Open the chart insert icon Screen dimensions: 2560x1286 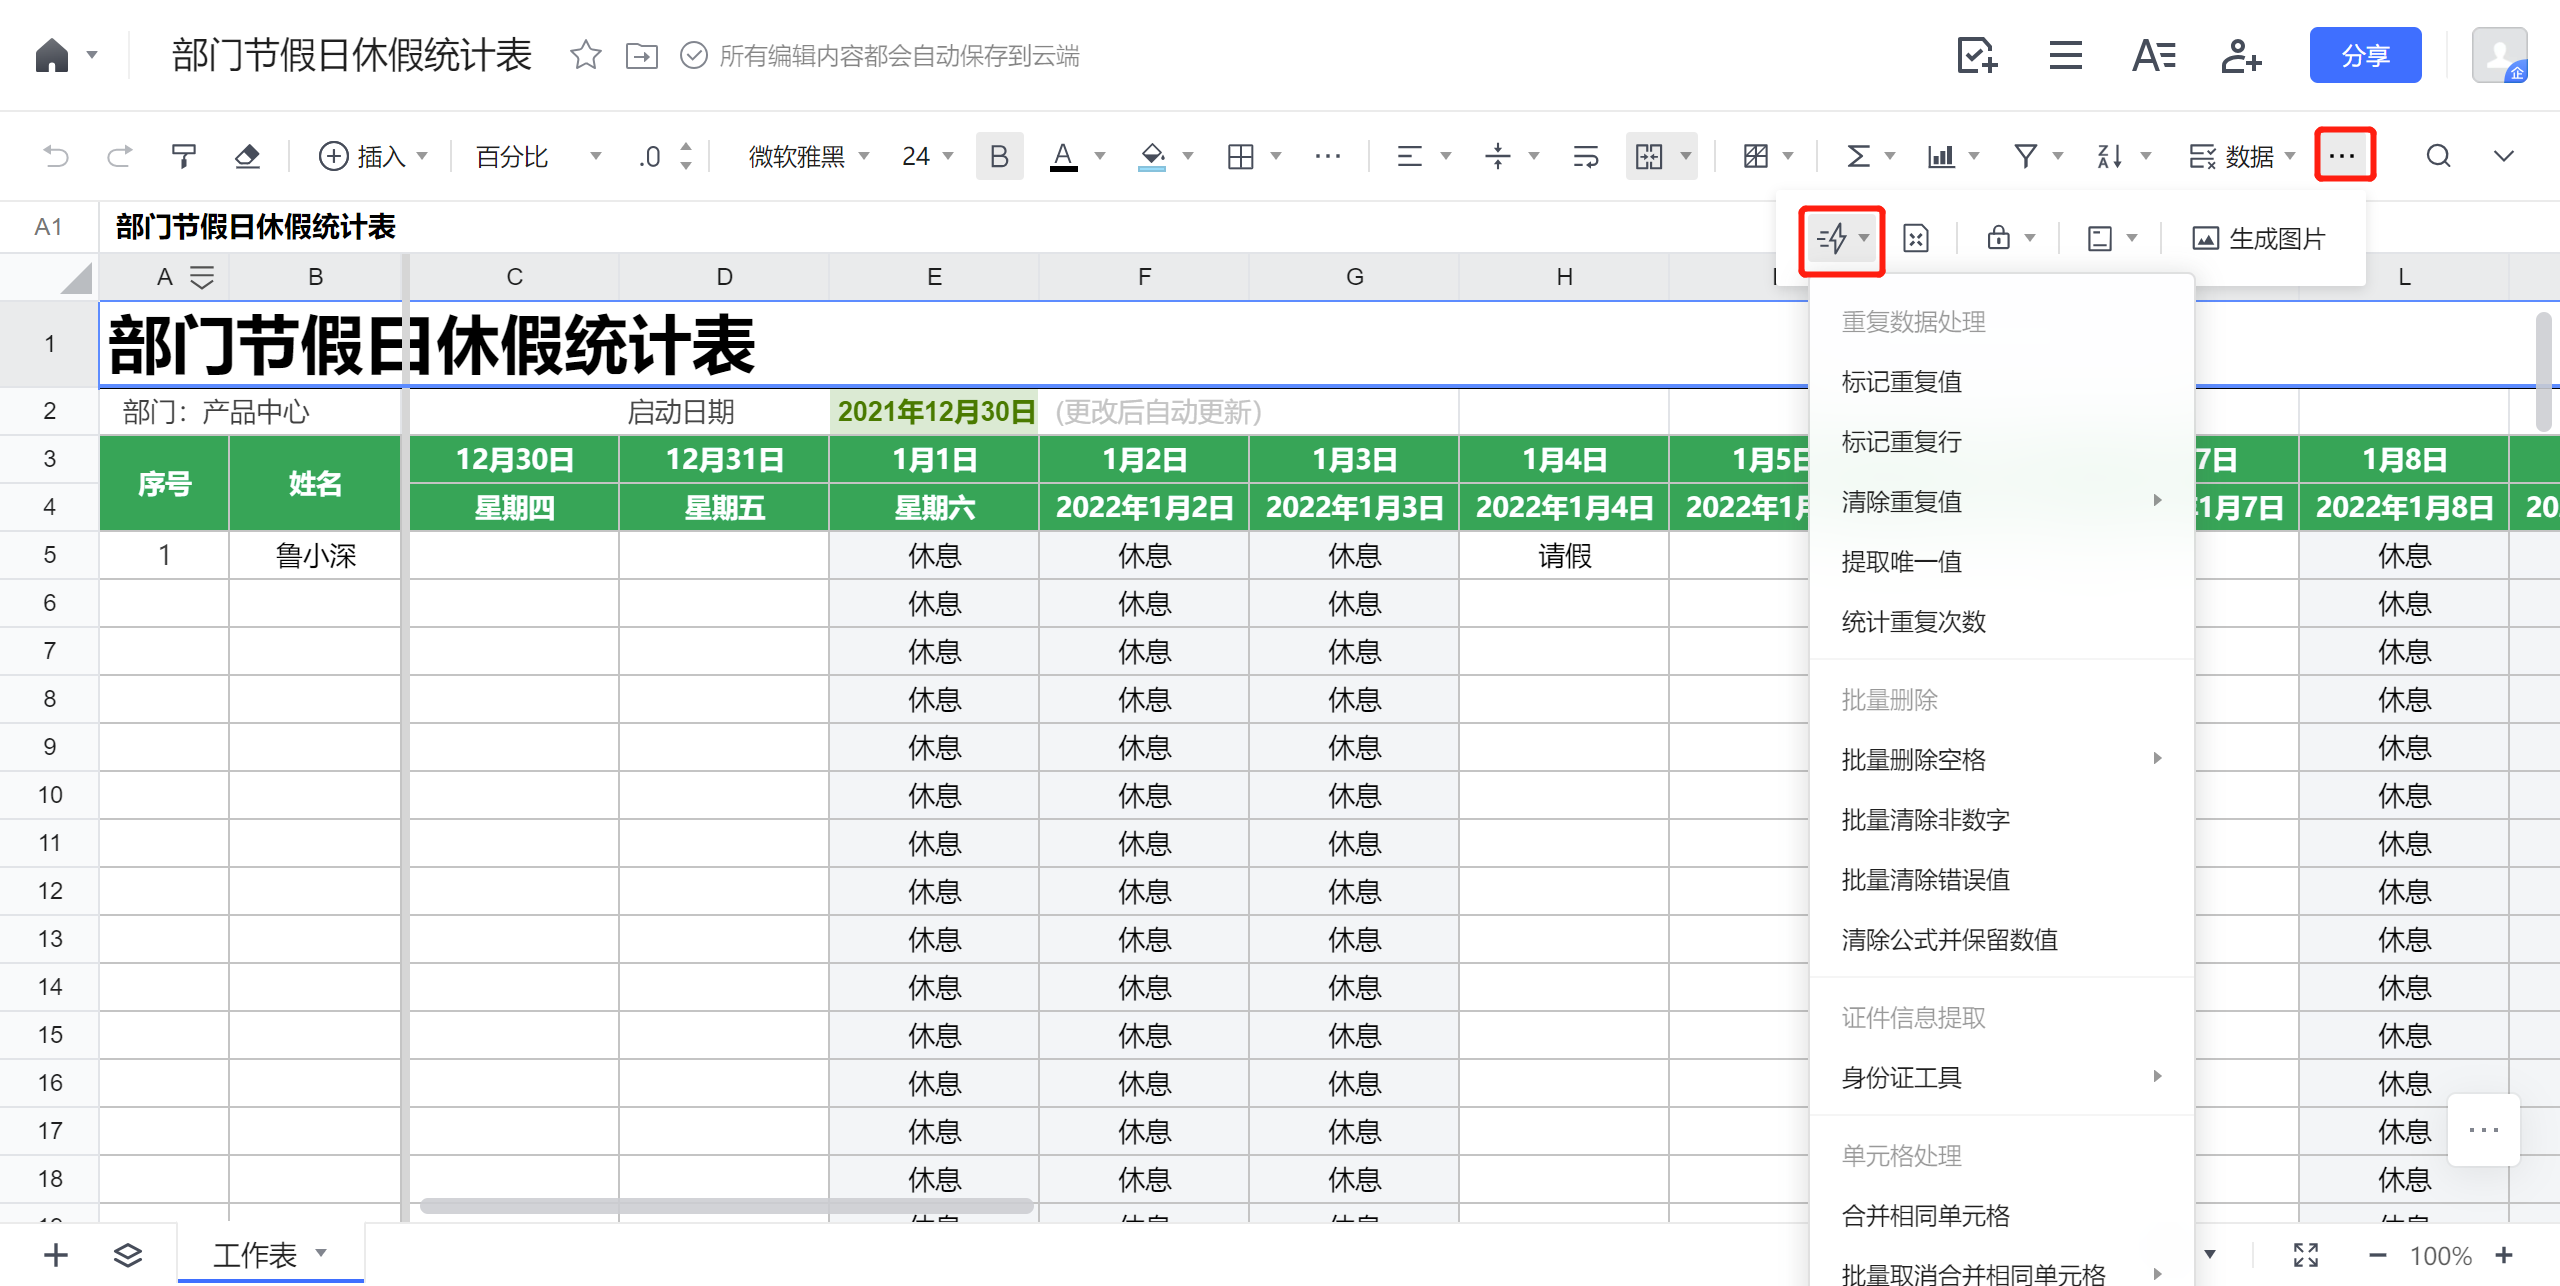click(x=1941, y=156)
